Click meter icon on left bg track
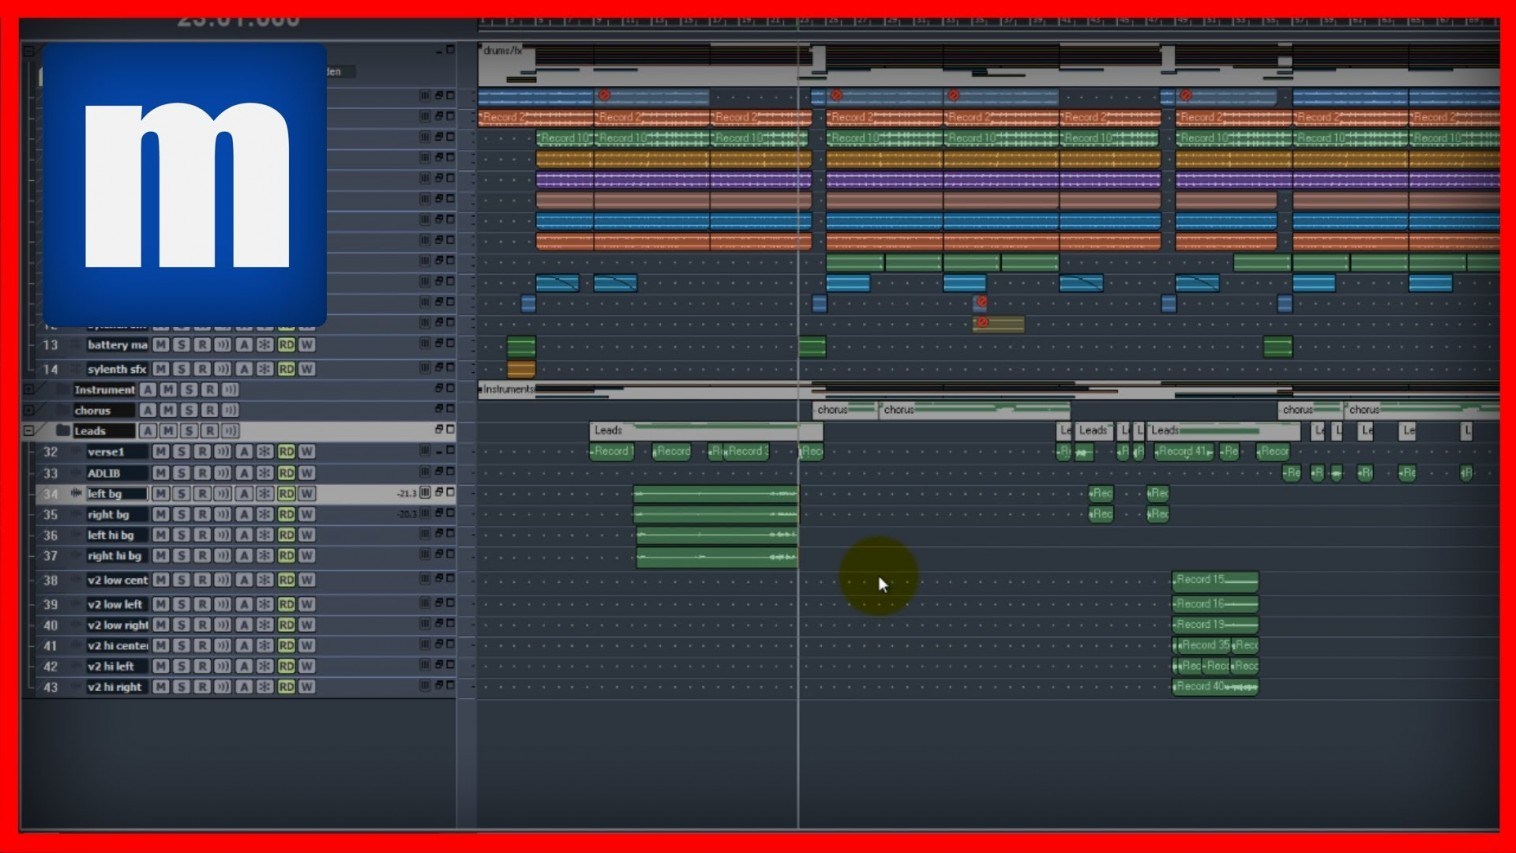The width and height of the screenshot is (1516, 853). pyautogui.click(x=425, y=493)
